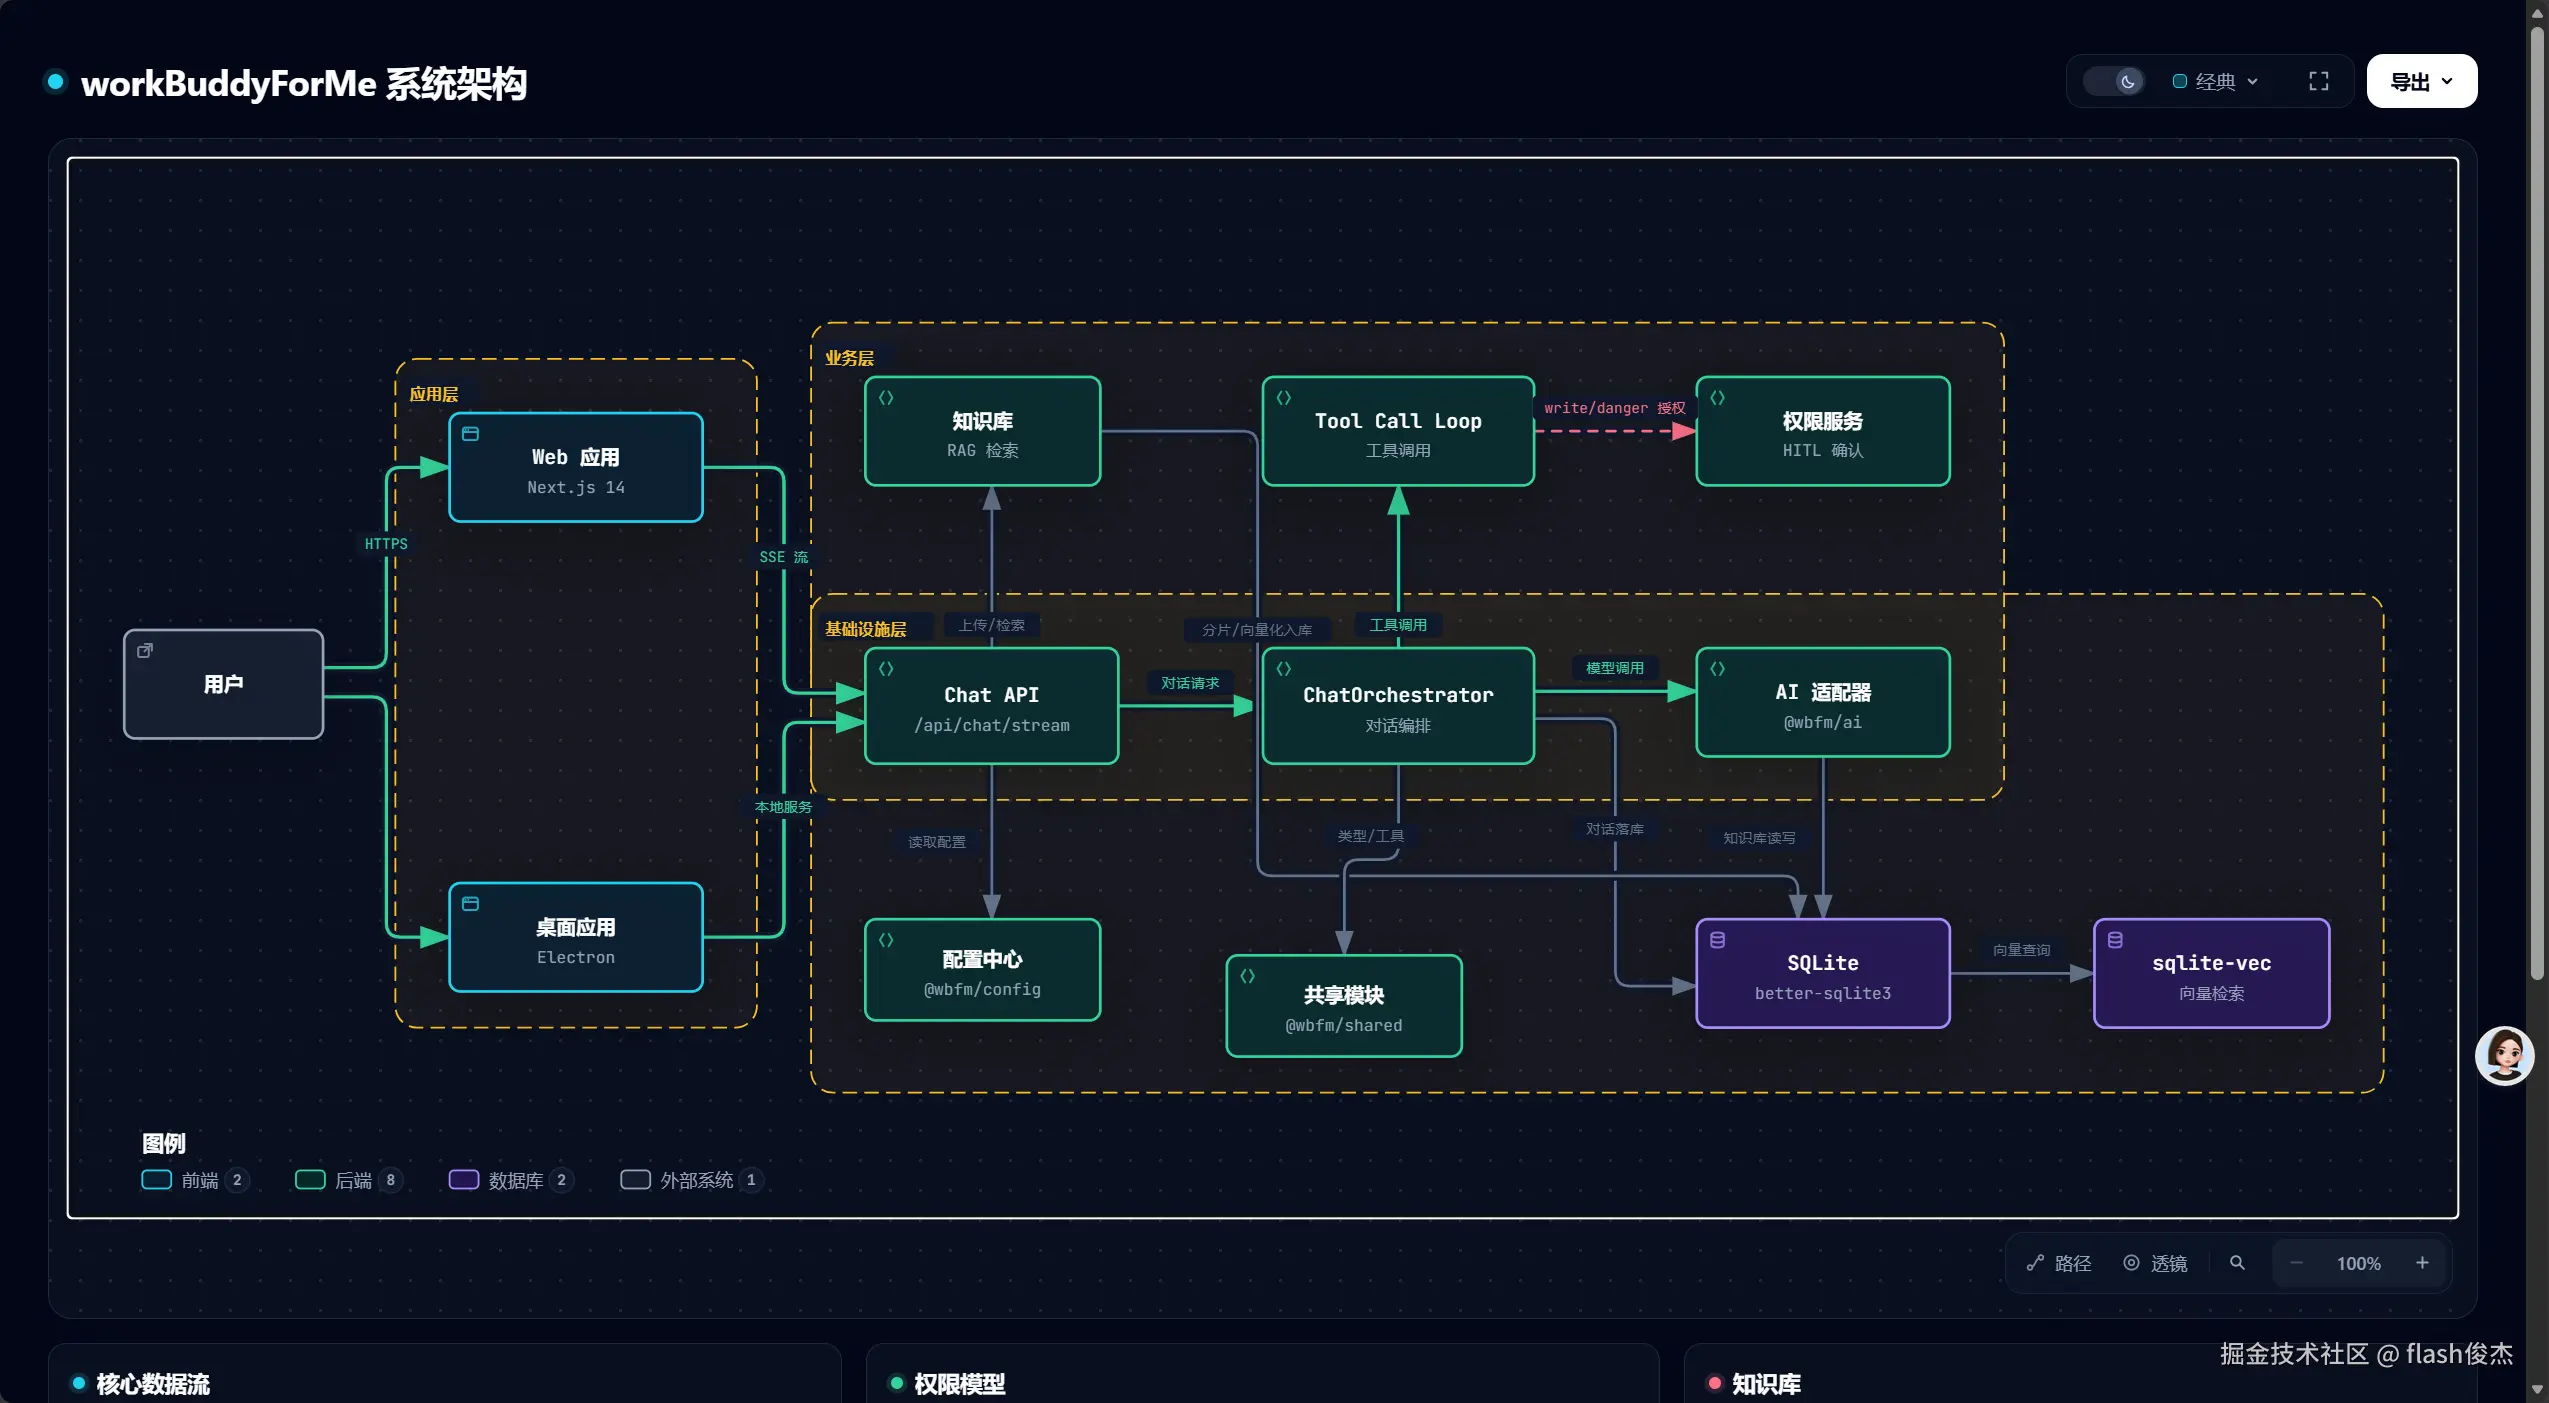2549x1403 pixels.
Task: Click the window icon on Web 应用 node
Action: [470, 434]
